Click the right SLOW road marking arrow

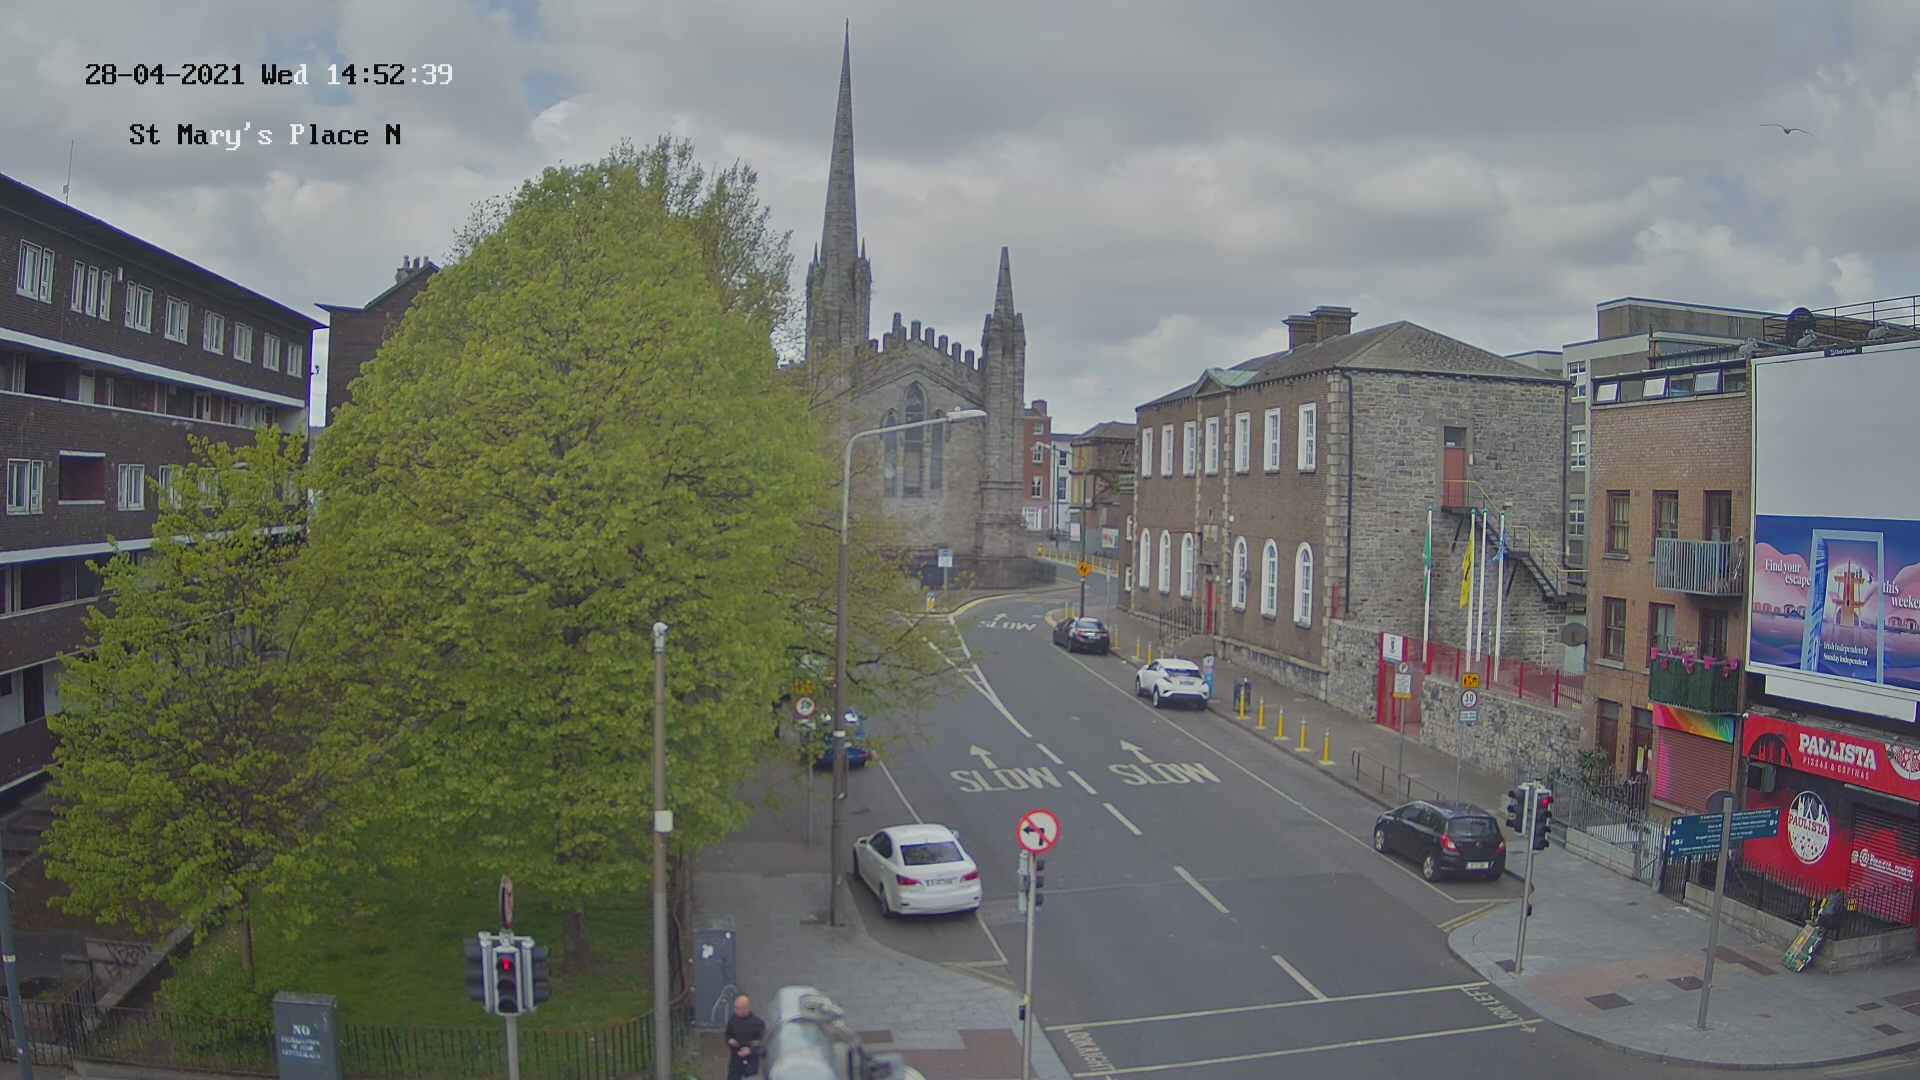coord(1134,750)
